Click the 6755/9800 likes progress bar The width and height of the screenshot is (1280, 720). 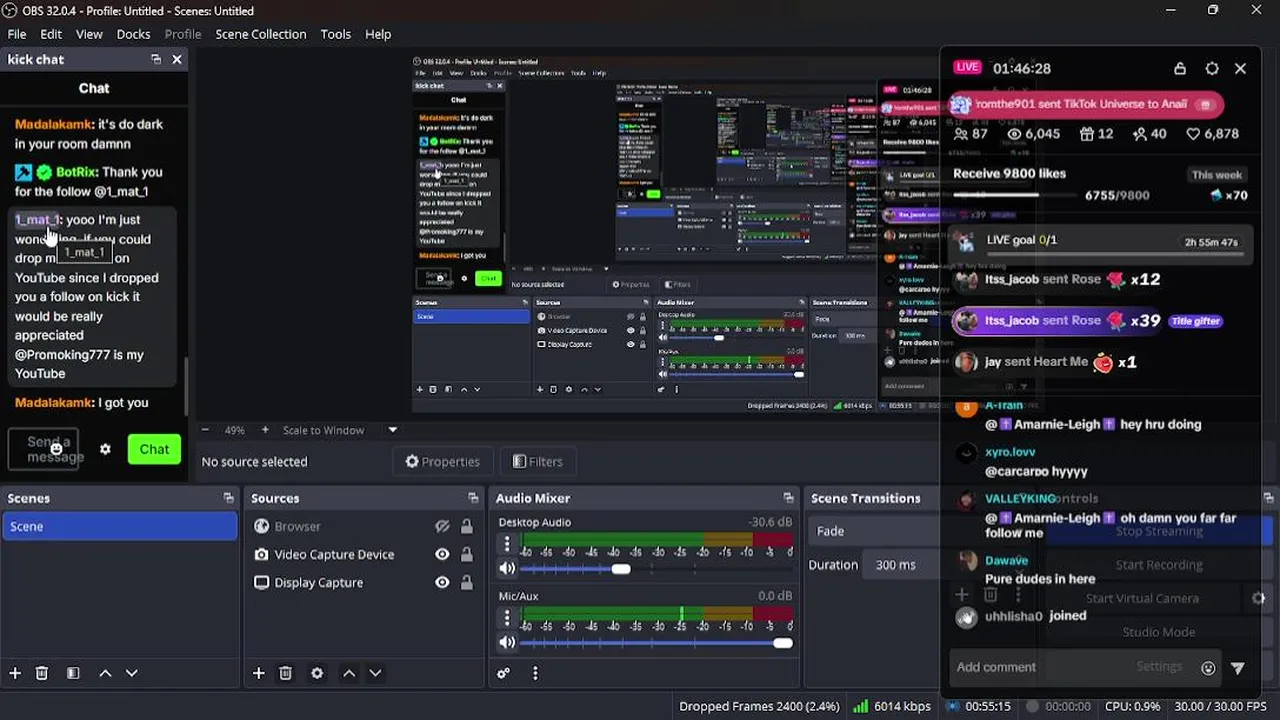1015,196
